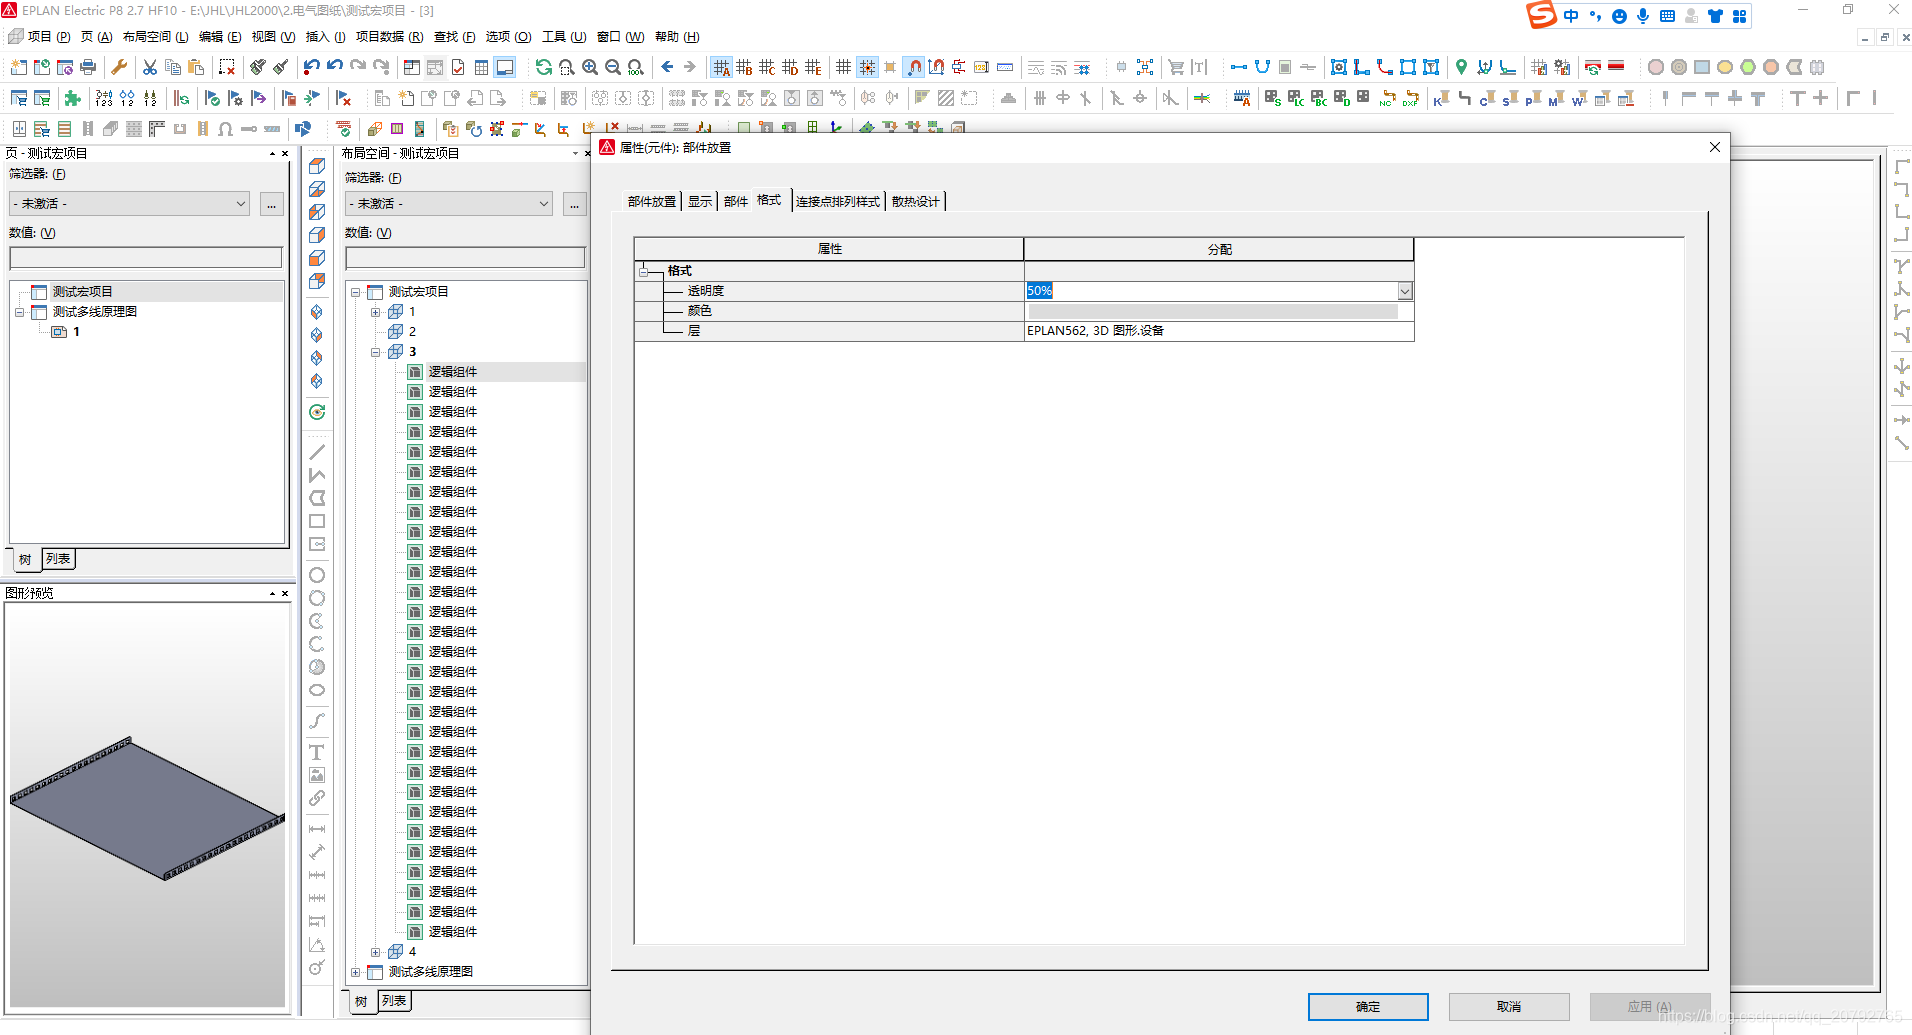Click the 数值 input field in 布局空间 panel
Image resolution: width=1912 pixels, height=1035 pixels.
click(x=465, y=258)
